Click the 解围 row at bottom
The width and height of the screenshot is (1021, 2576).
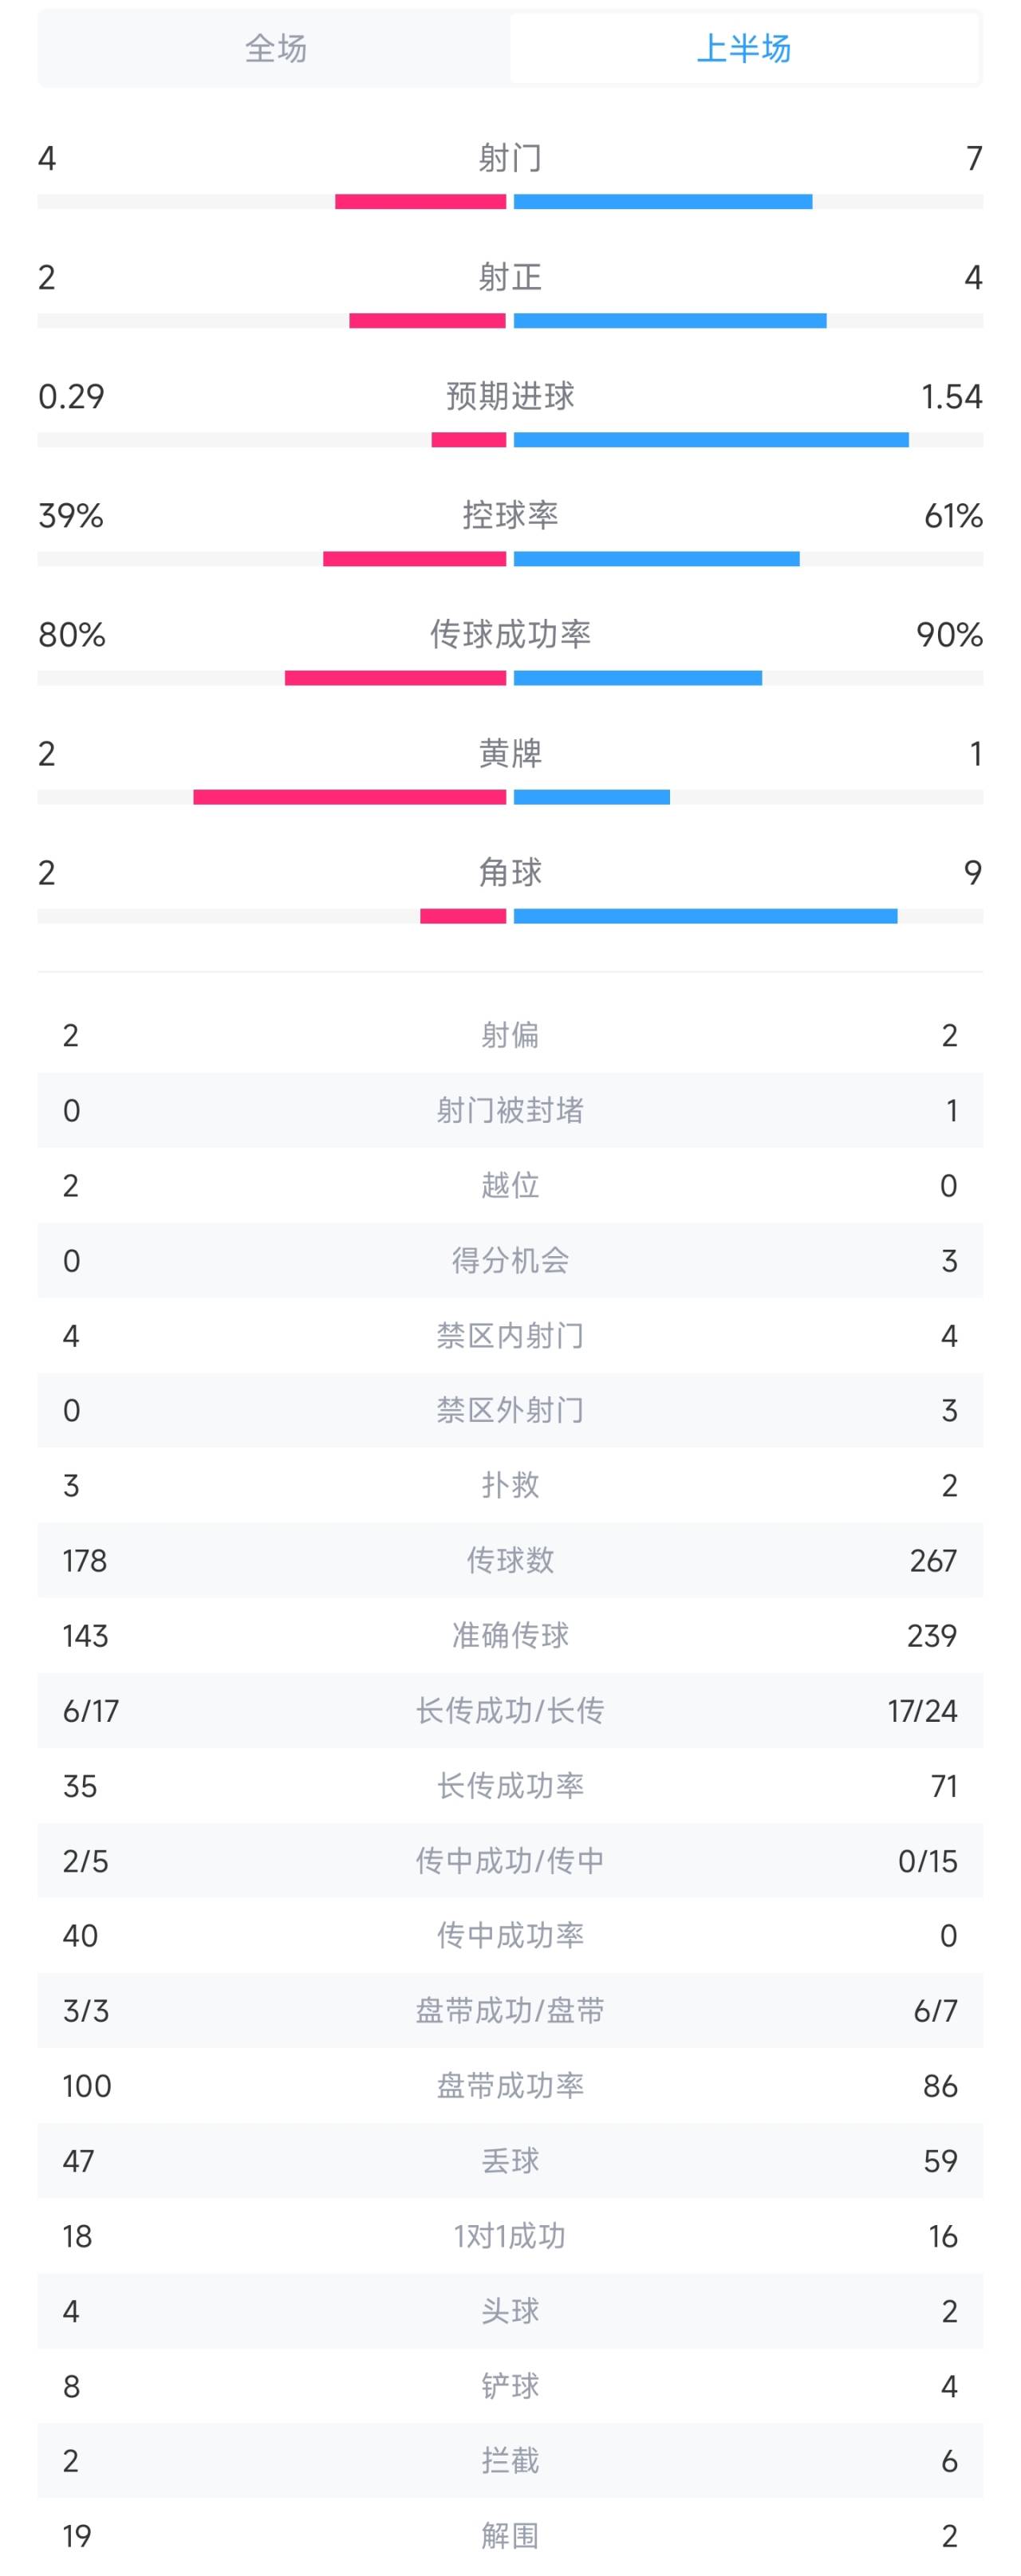tap(510, 2536)
